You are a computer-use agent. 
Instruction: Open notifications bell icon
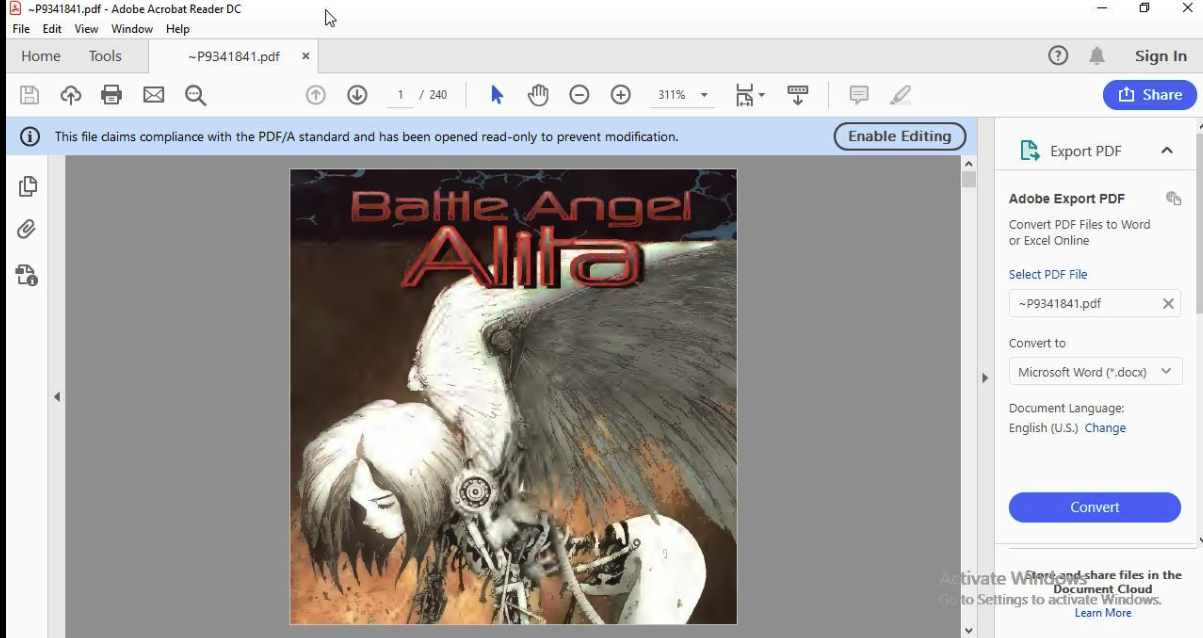(x=1097, y=56)
